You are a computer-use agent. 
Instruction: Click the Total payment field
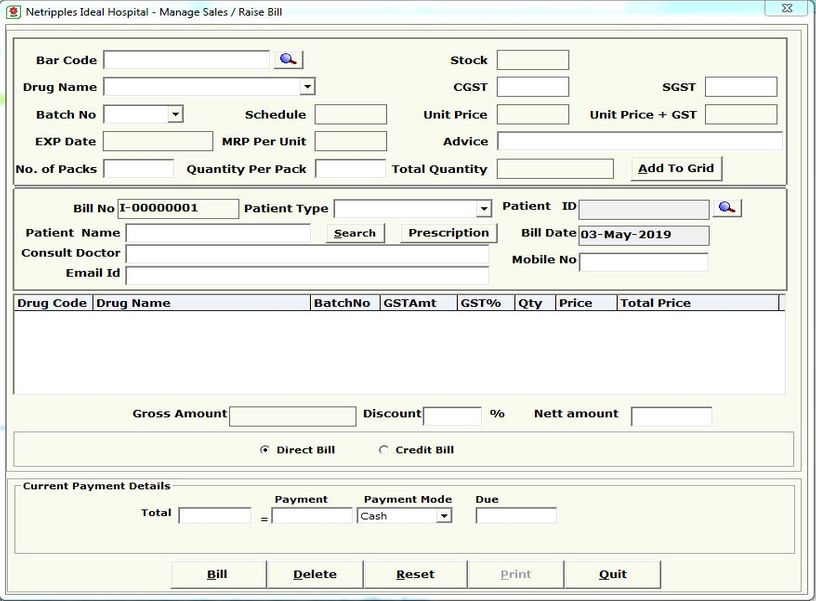pos(215,516)
